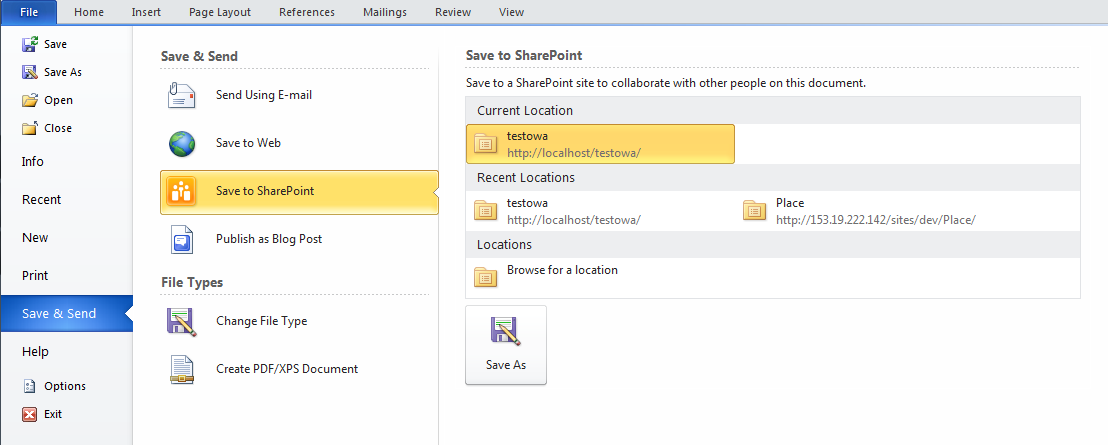Screen dimensions: 1108x445
Task: Click the Close folder icon
Action: pos(30,128)
